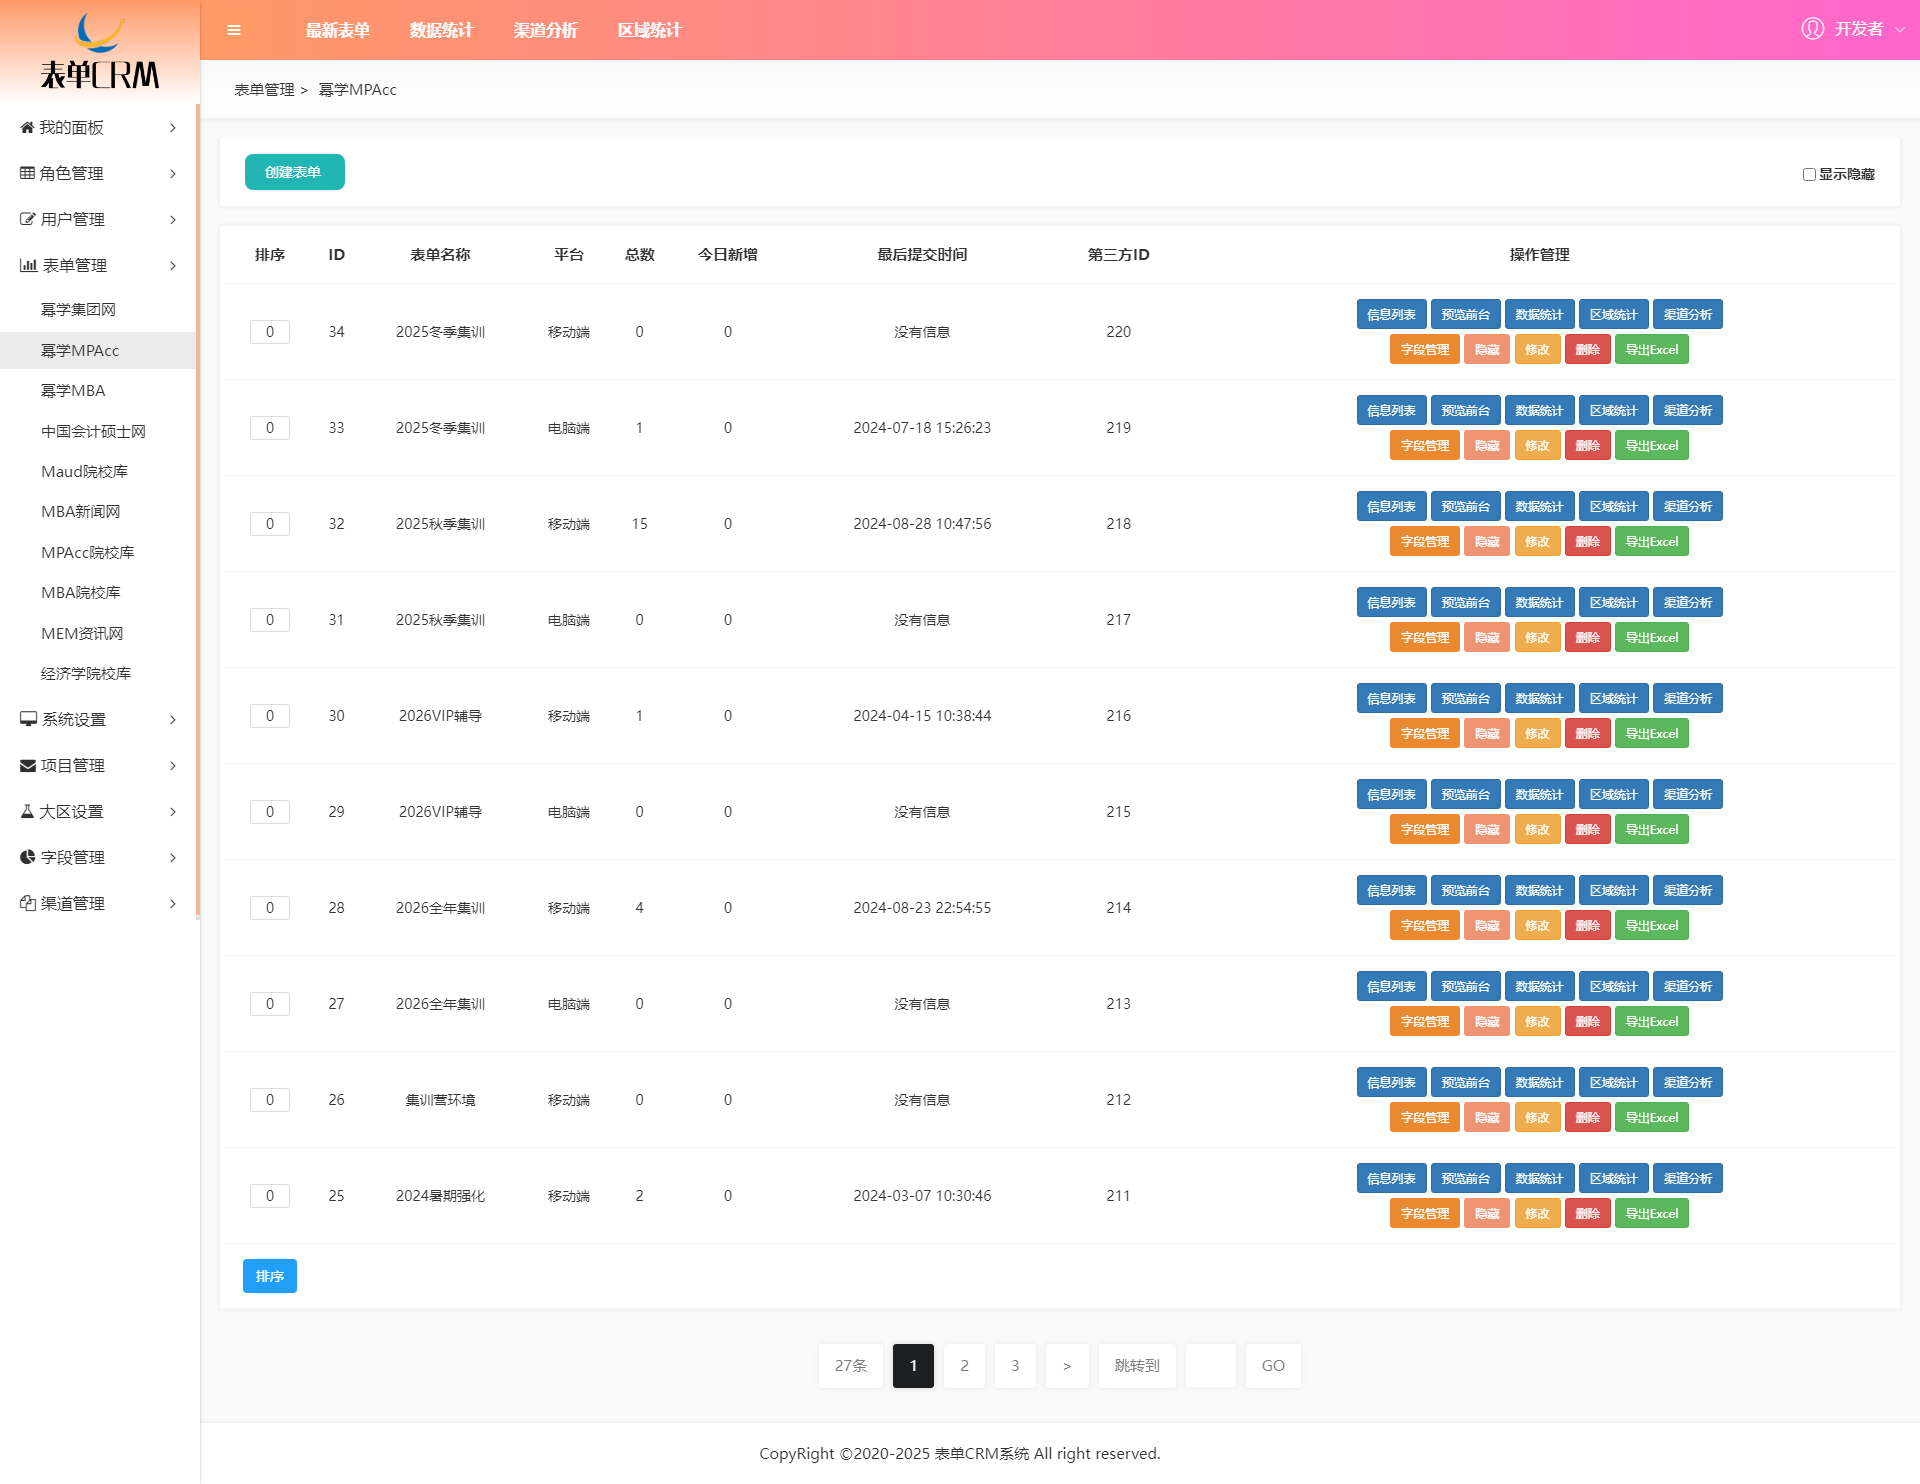Click the 区域统计 icon for row 30
The height and width of the screenshot is (1484, 1920).
[x=1611, y=698]
